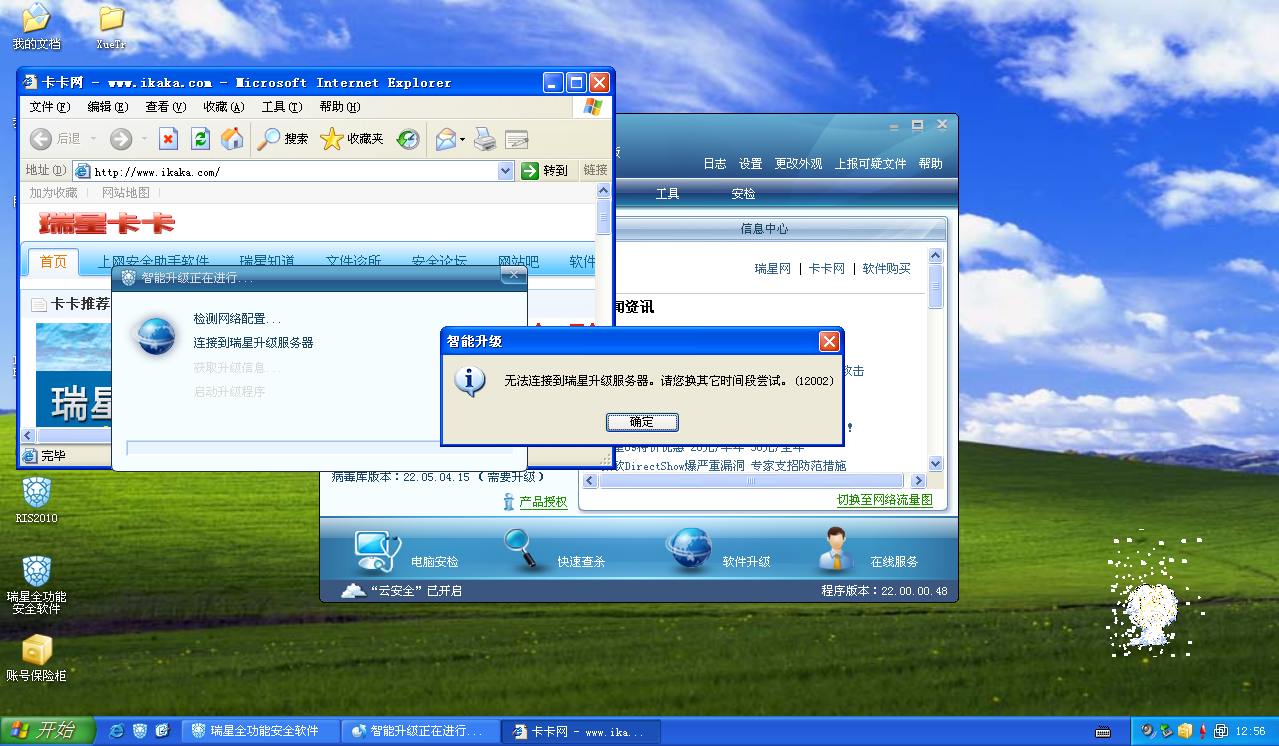Click the 网站地图 link on the page

coord(126,192)
